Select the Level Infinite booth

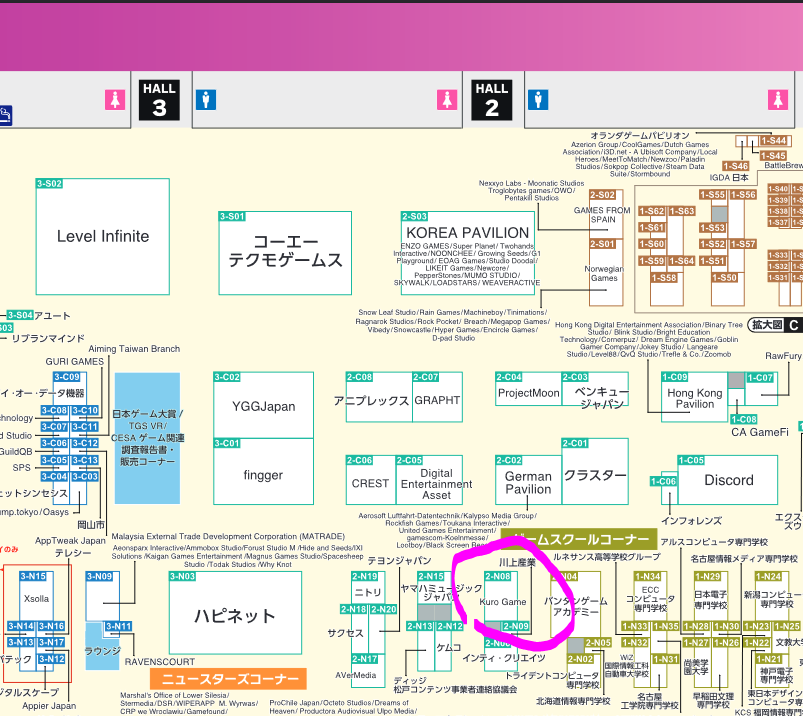coord(103,237)
